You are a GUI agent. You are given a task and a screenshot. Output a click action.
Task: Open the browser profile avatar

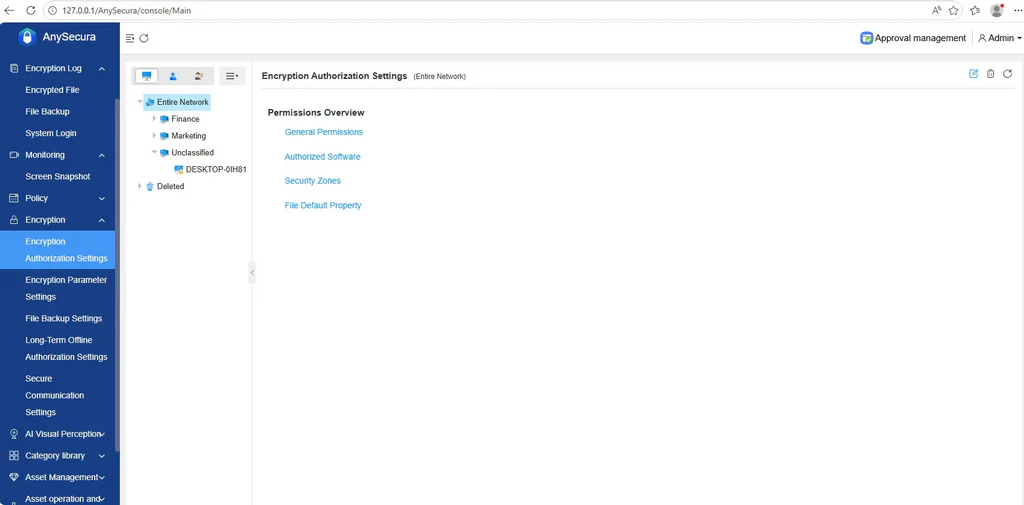(x=997, y=10)
